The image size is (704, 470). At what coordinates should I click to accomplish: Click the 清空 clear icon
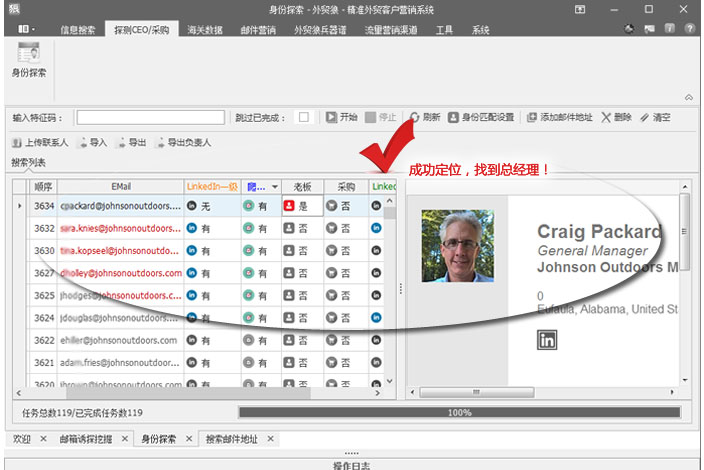(x=645, y=117)
